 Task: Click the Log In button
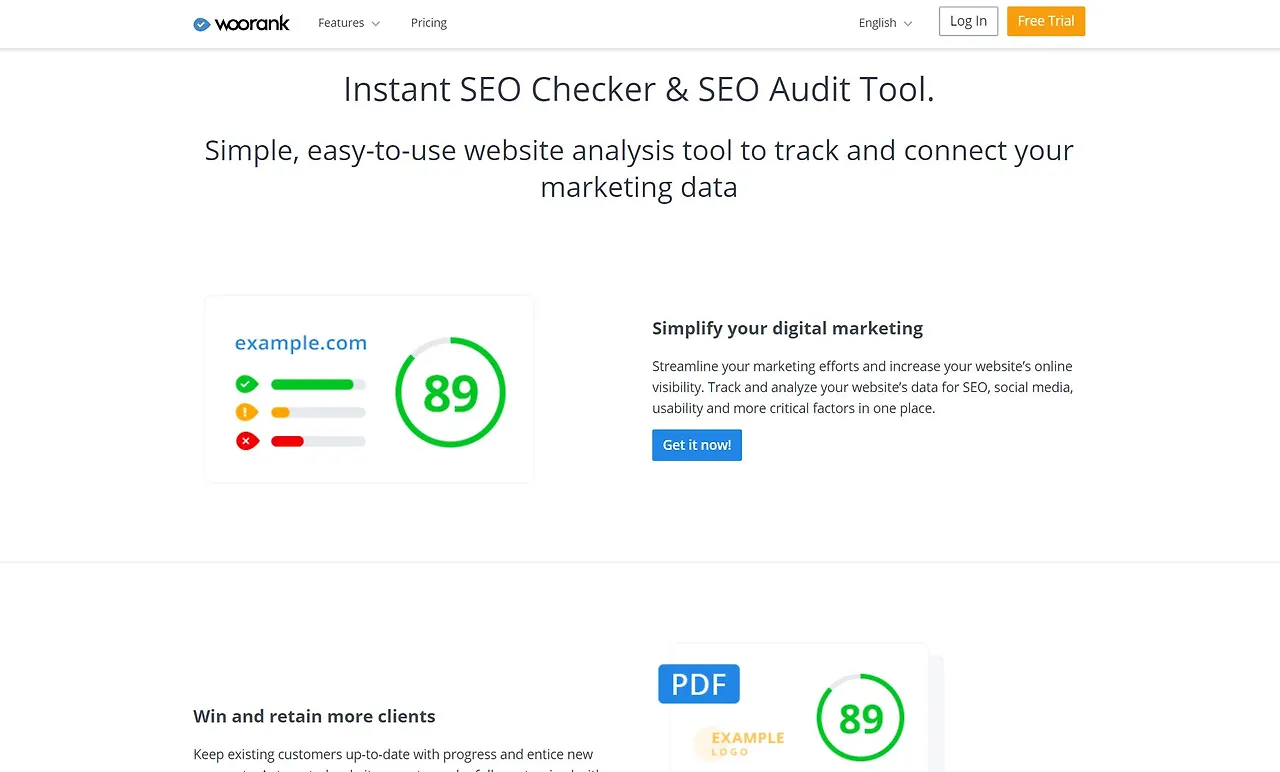tap(968, 21)
